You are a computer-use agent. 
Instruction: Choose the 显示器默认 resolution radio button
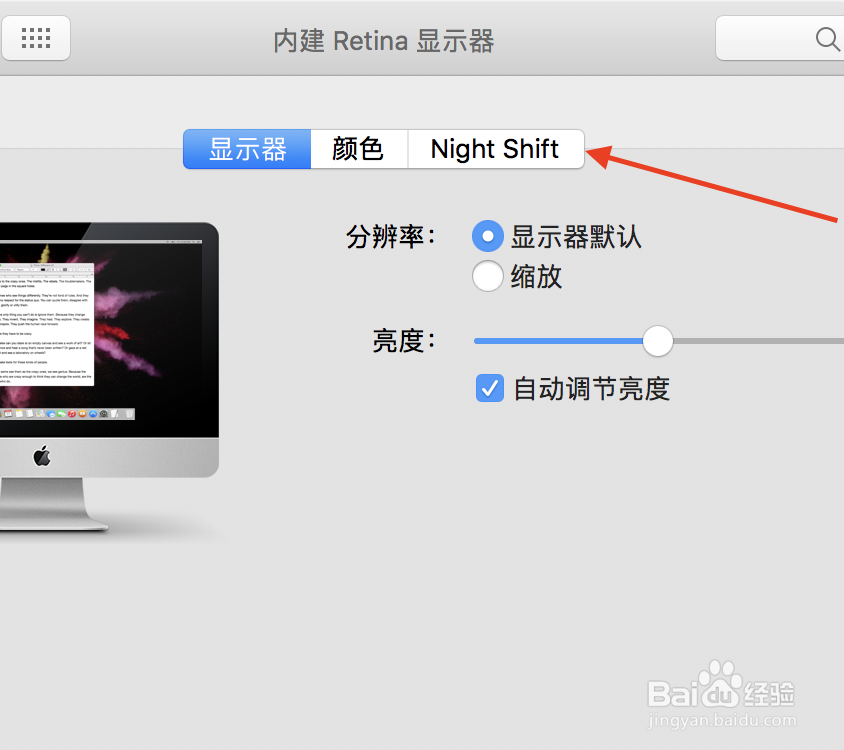[488, 236]
